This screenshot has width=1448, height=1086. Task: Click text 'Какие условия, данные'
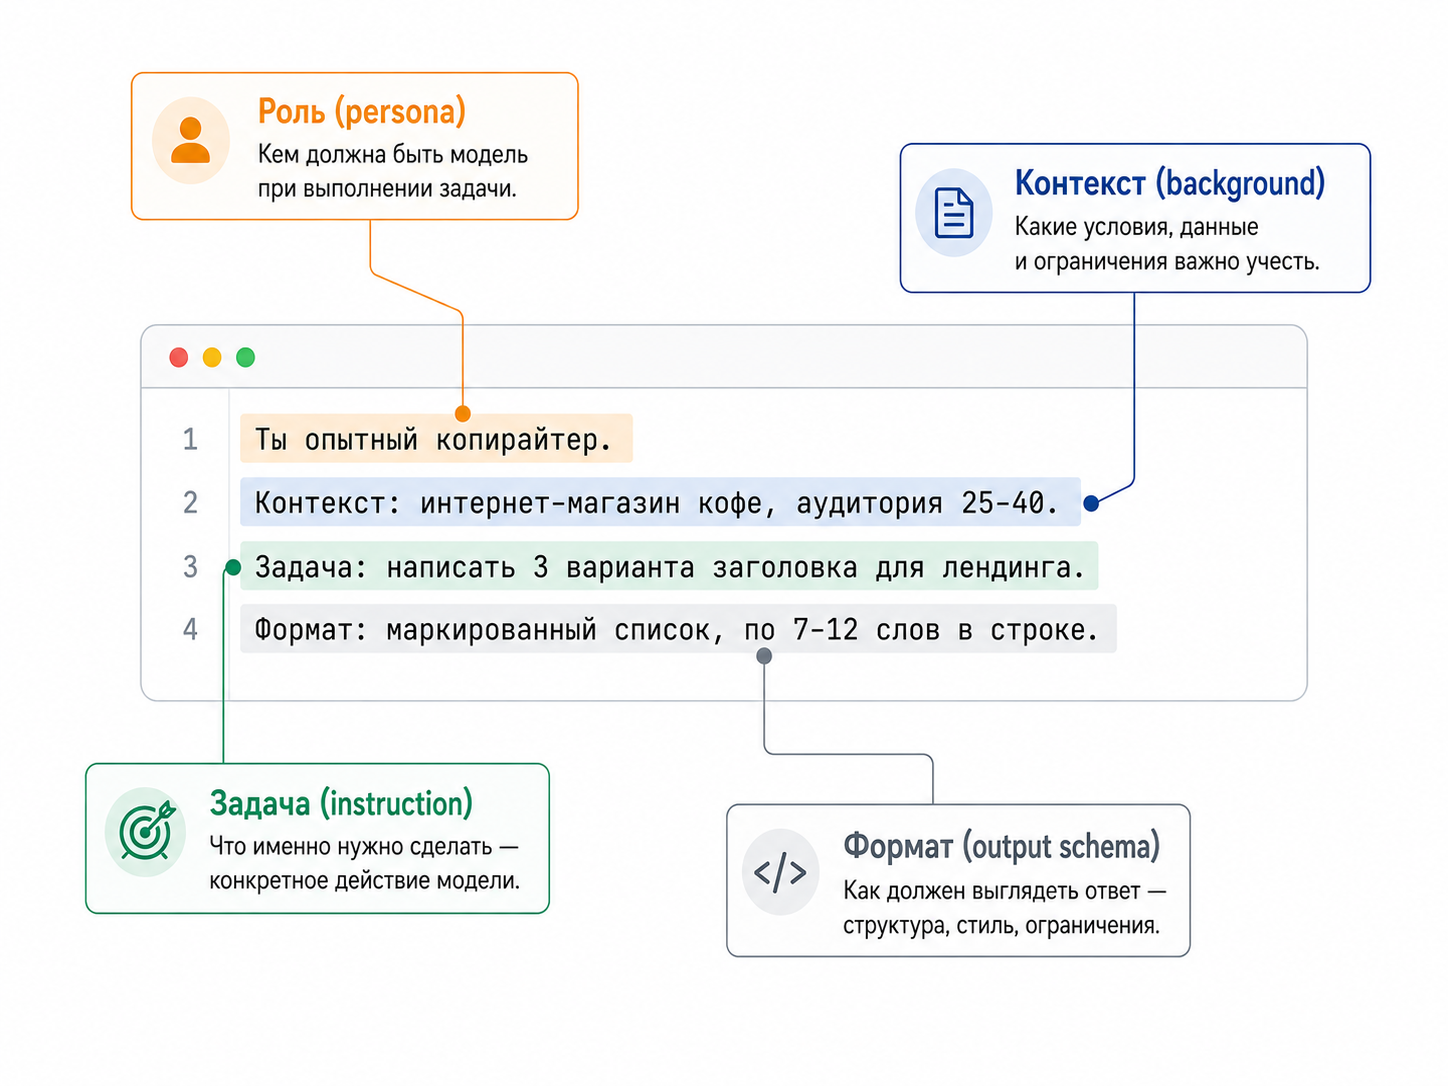coord(1136,227)
